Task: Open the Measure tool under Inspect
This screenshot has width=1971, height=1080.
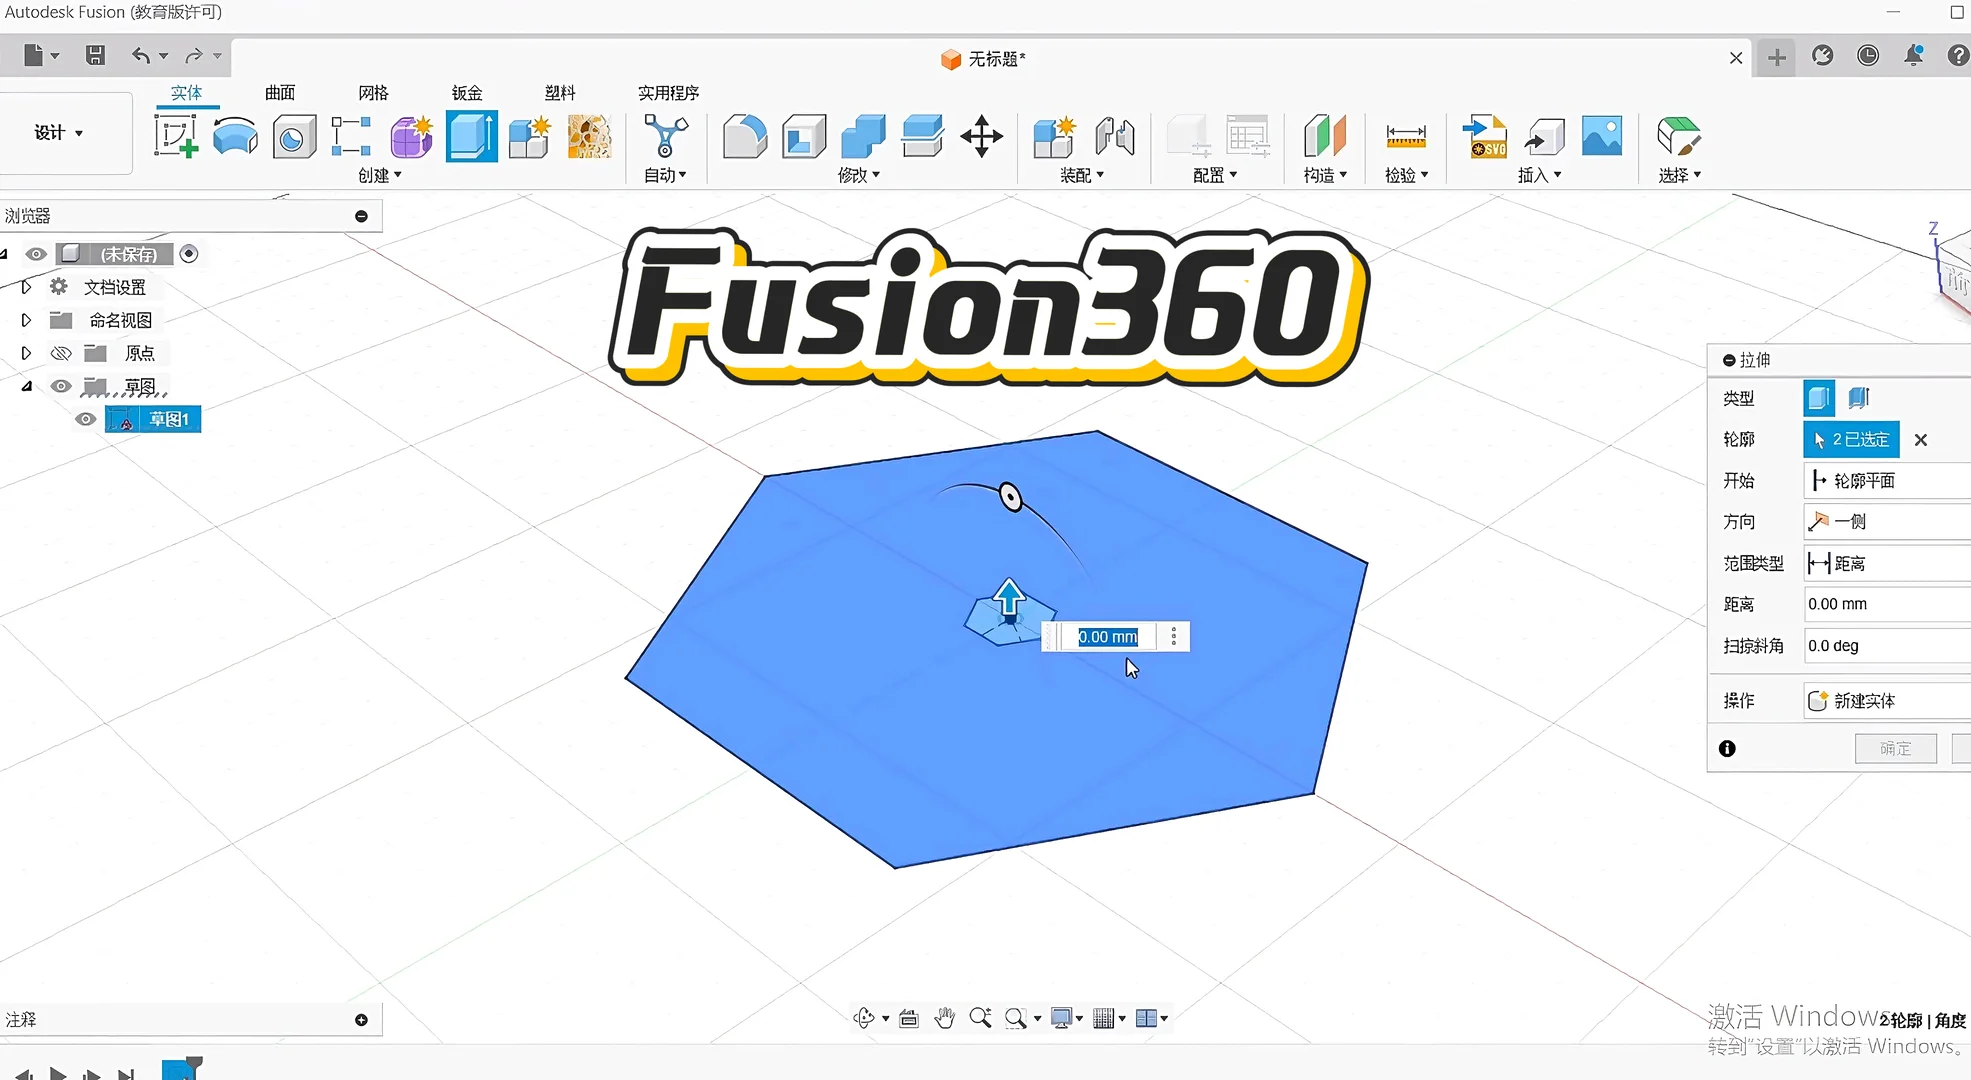Action: click(x=1405, y=136)
